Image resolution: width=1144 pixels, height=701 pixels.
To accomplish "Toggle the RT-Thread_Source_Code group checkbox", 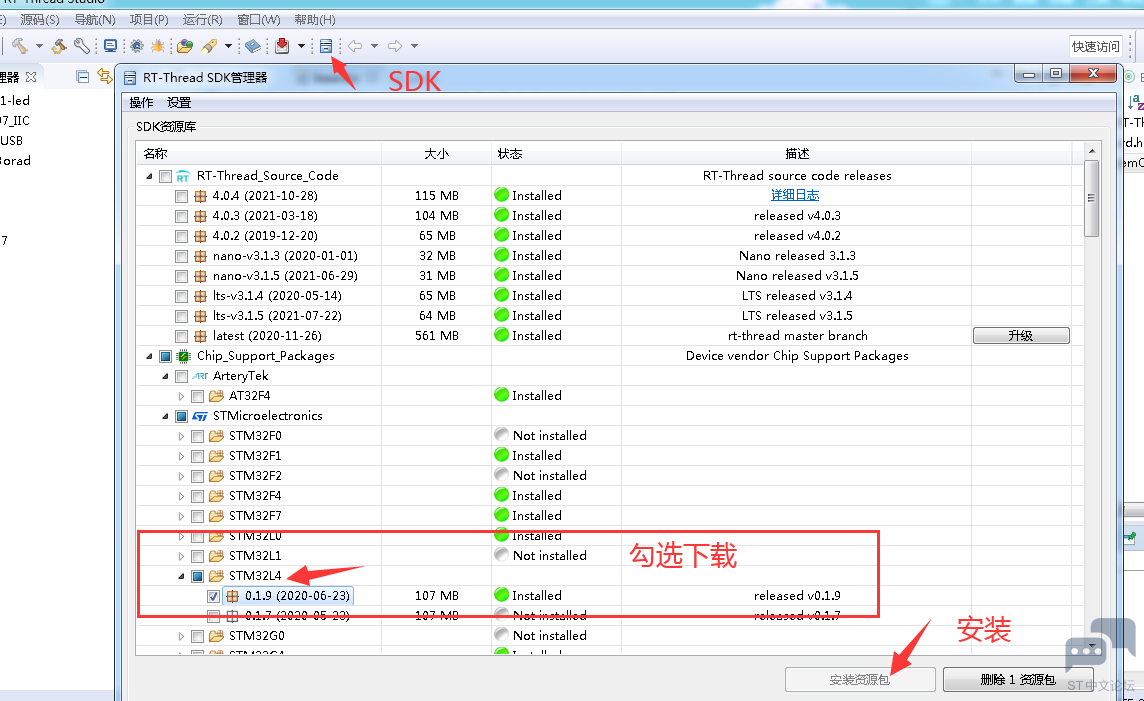I will point(165,177).
